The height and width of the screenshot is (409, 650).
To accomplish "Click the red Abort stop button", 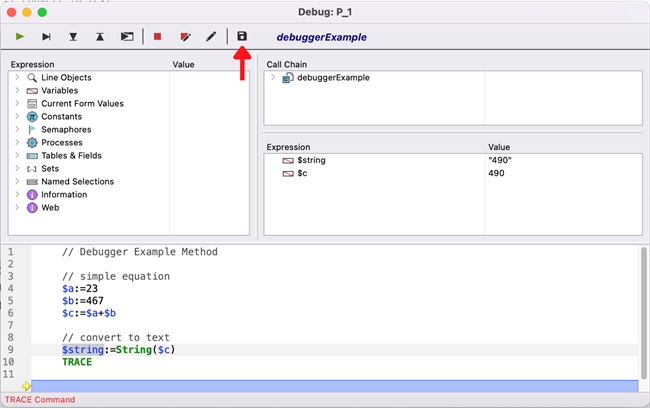I will pyautogui.click(x=157, y=37).
